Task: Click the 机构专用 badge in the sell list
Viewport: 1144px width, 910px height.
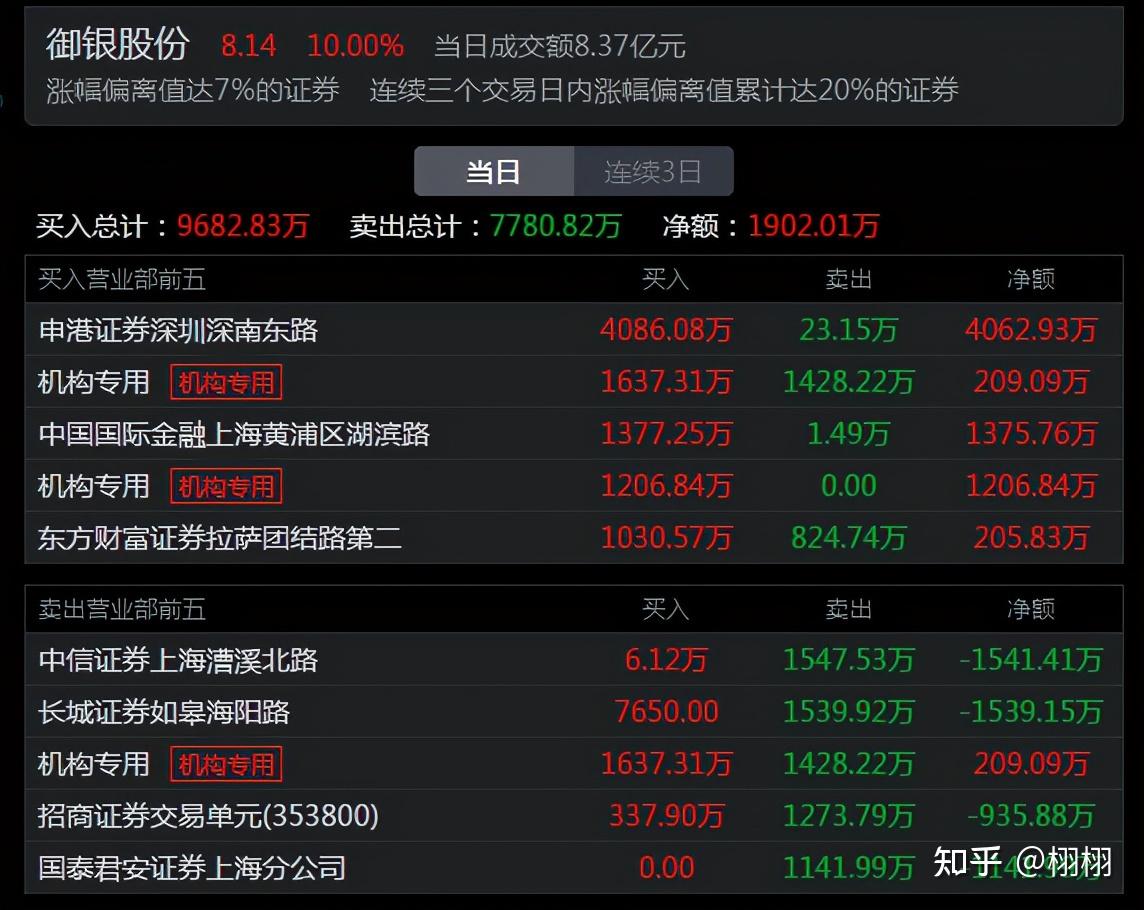Action: (225, 764)
